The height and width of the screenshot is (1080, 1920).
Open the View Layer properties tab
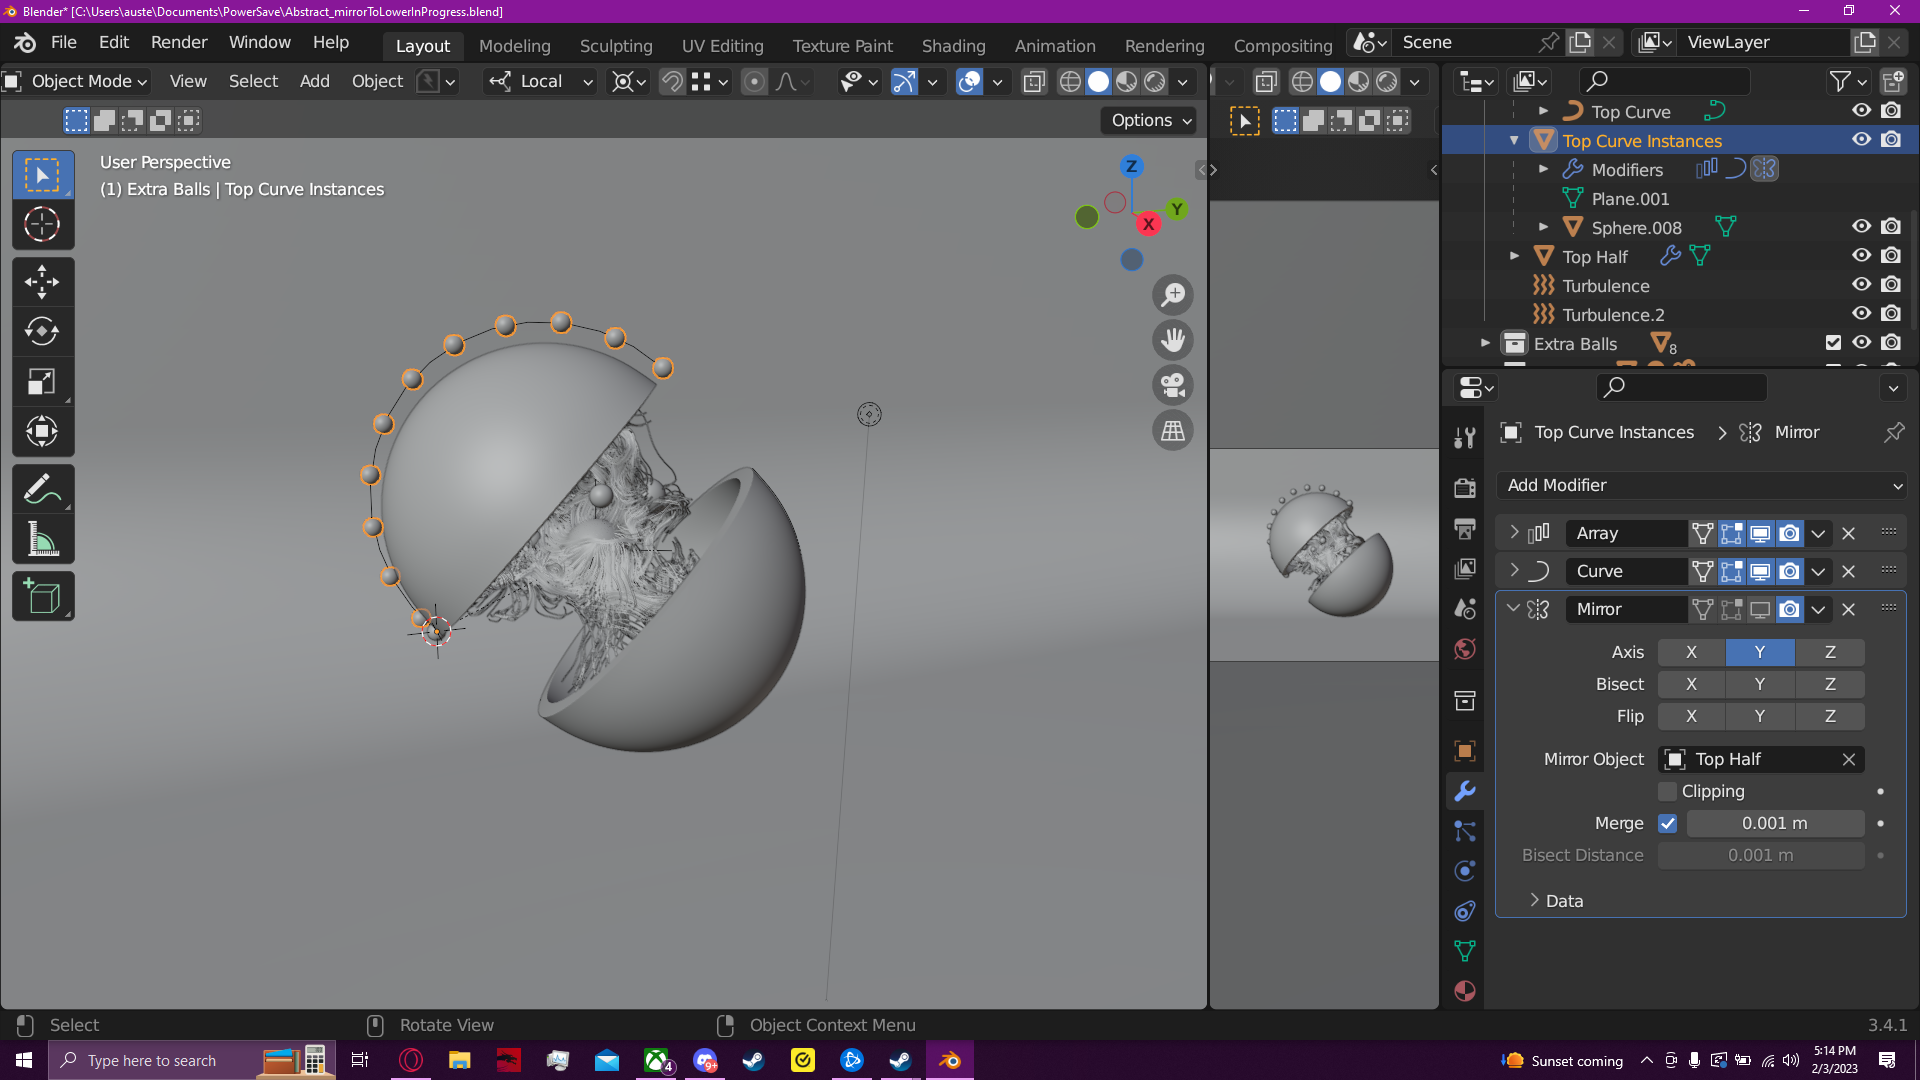(x=1465, y=568)
